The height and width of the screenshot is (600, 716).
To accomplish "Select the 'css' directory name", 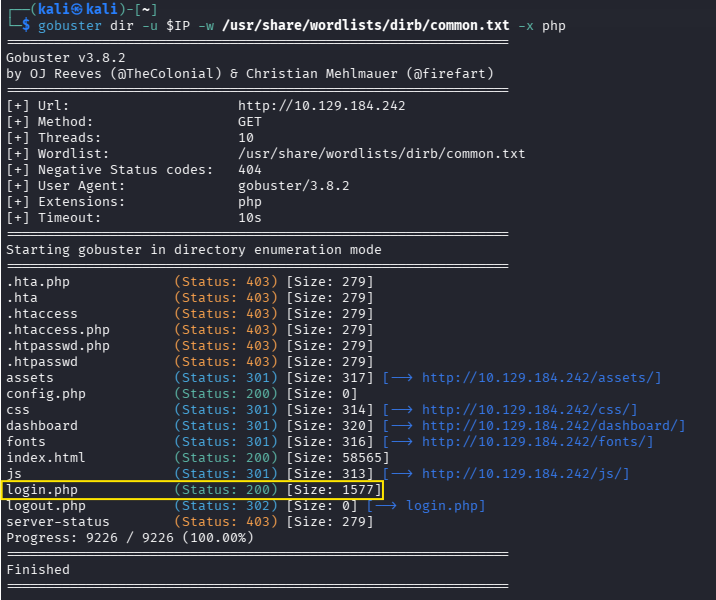I will click(18, 410).
